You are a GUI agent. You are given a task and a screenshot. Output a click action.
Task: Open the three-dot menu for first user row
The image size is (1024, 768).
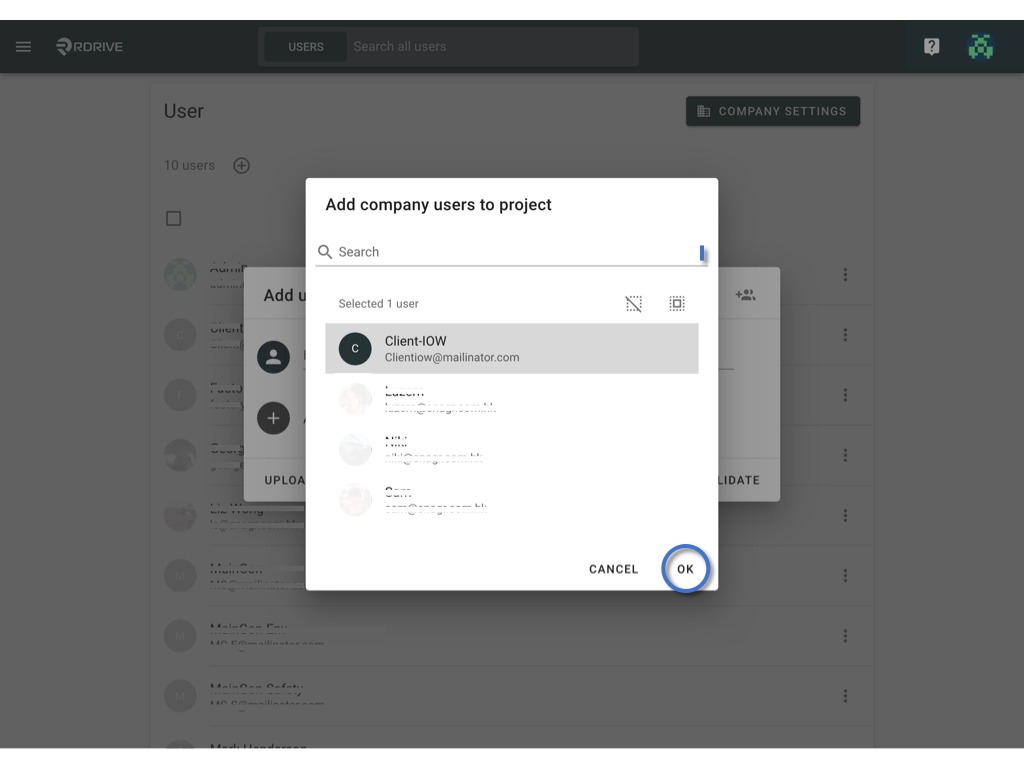(x=845, y=275)
